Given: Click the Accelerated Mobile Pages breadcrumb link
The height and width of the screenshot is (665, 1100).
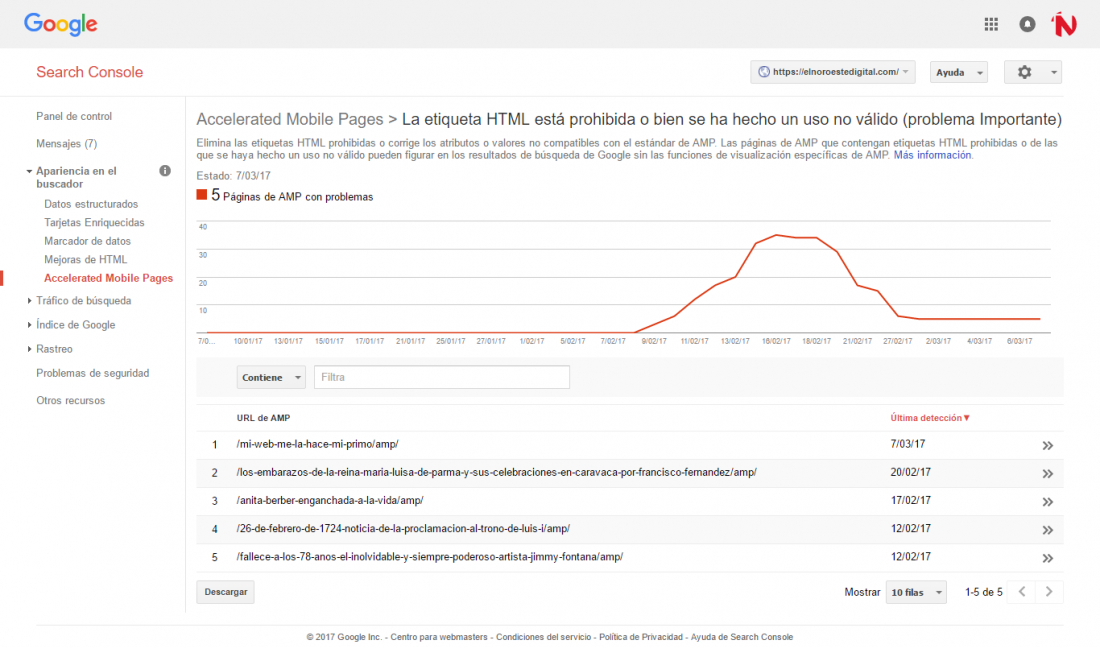Looking at the screenshot, I should coord(290,119).
